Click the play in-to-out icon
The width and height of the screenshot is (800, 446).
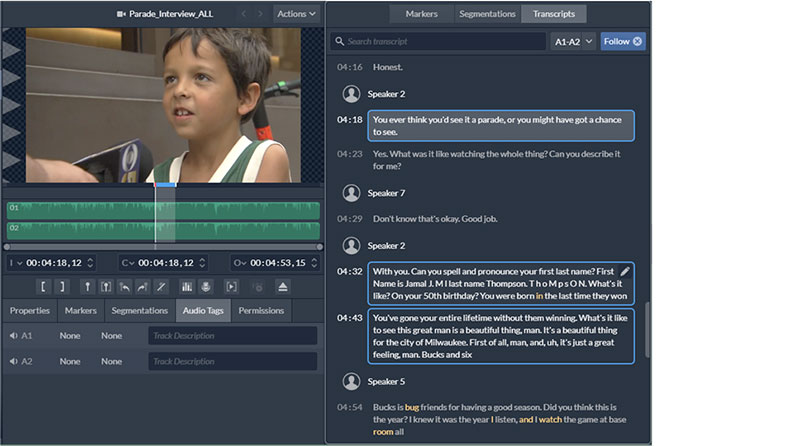click(231, 287)
